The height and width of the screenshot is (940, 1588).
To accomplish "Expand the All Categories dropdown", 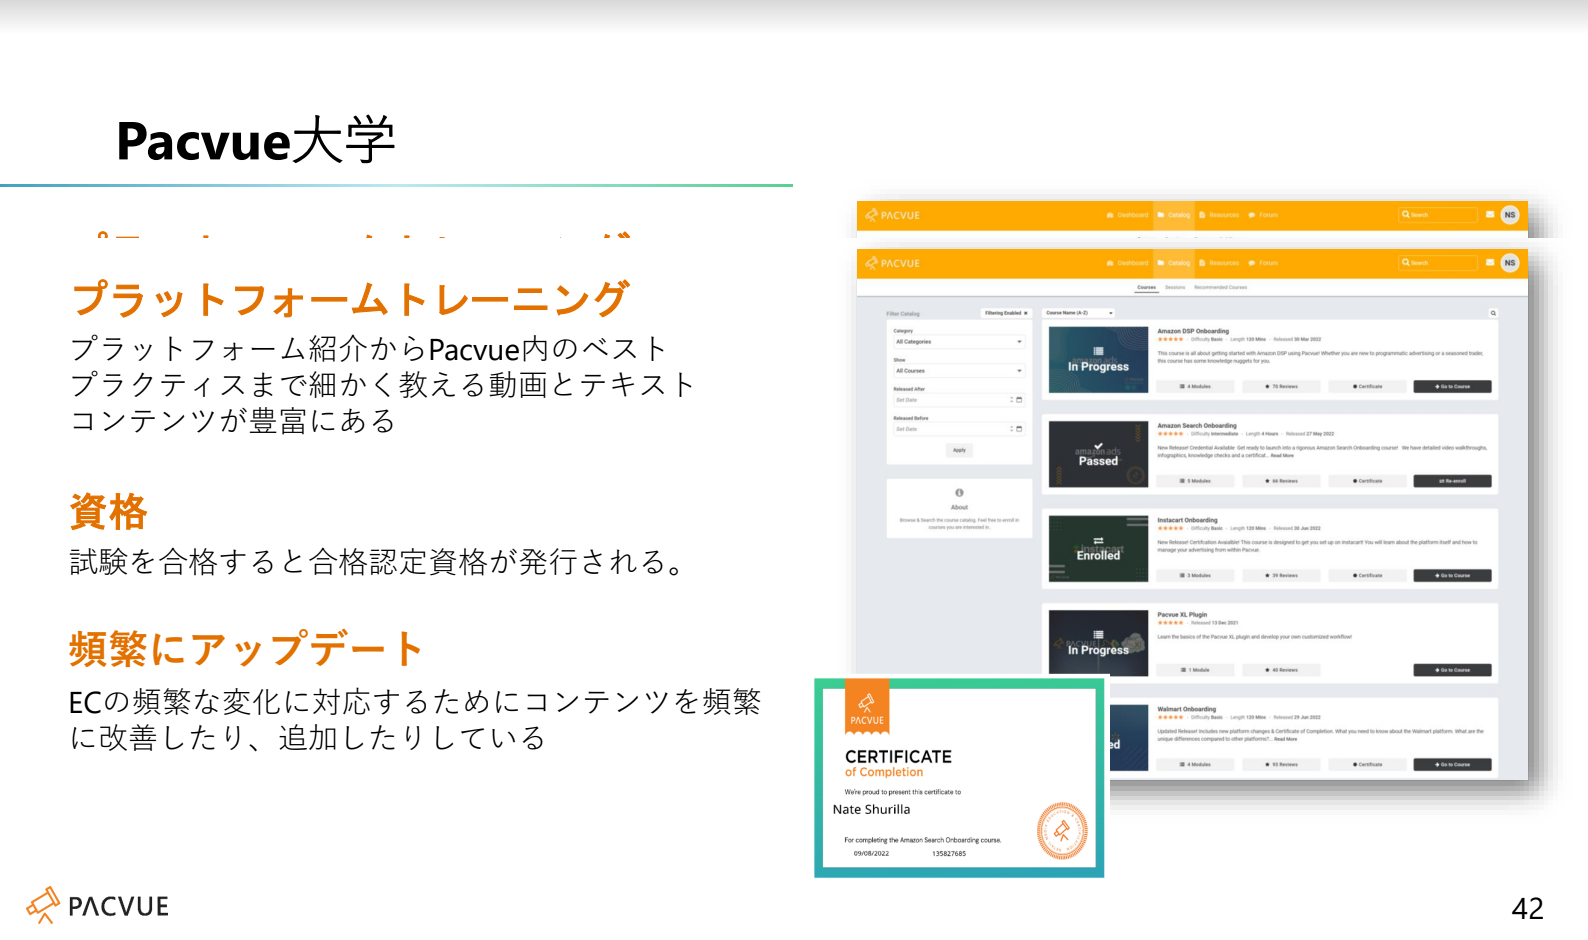I will click(959, 342).
